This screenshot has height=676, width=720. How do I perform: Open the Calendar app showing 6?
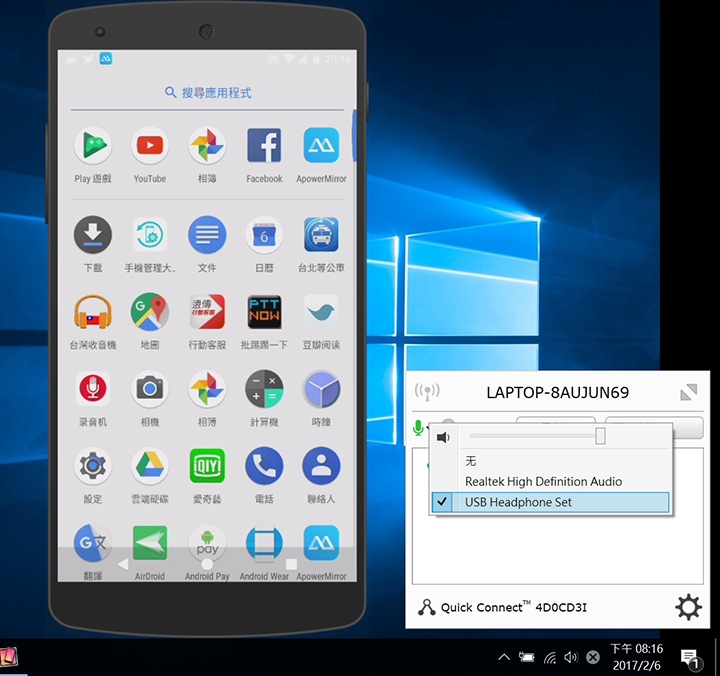(264, 235)
